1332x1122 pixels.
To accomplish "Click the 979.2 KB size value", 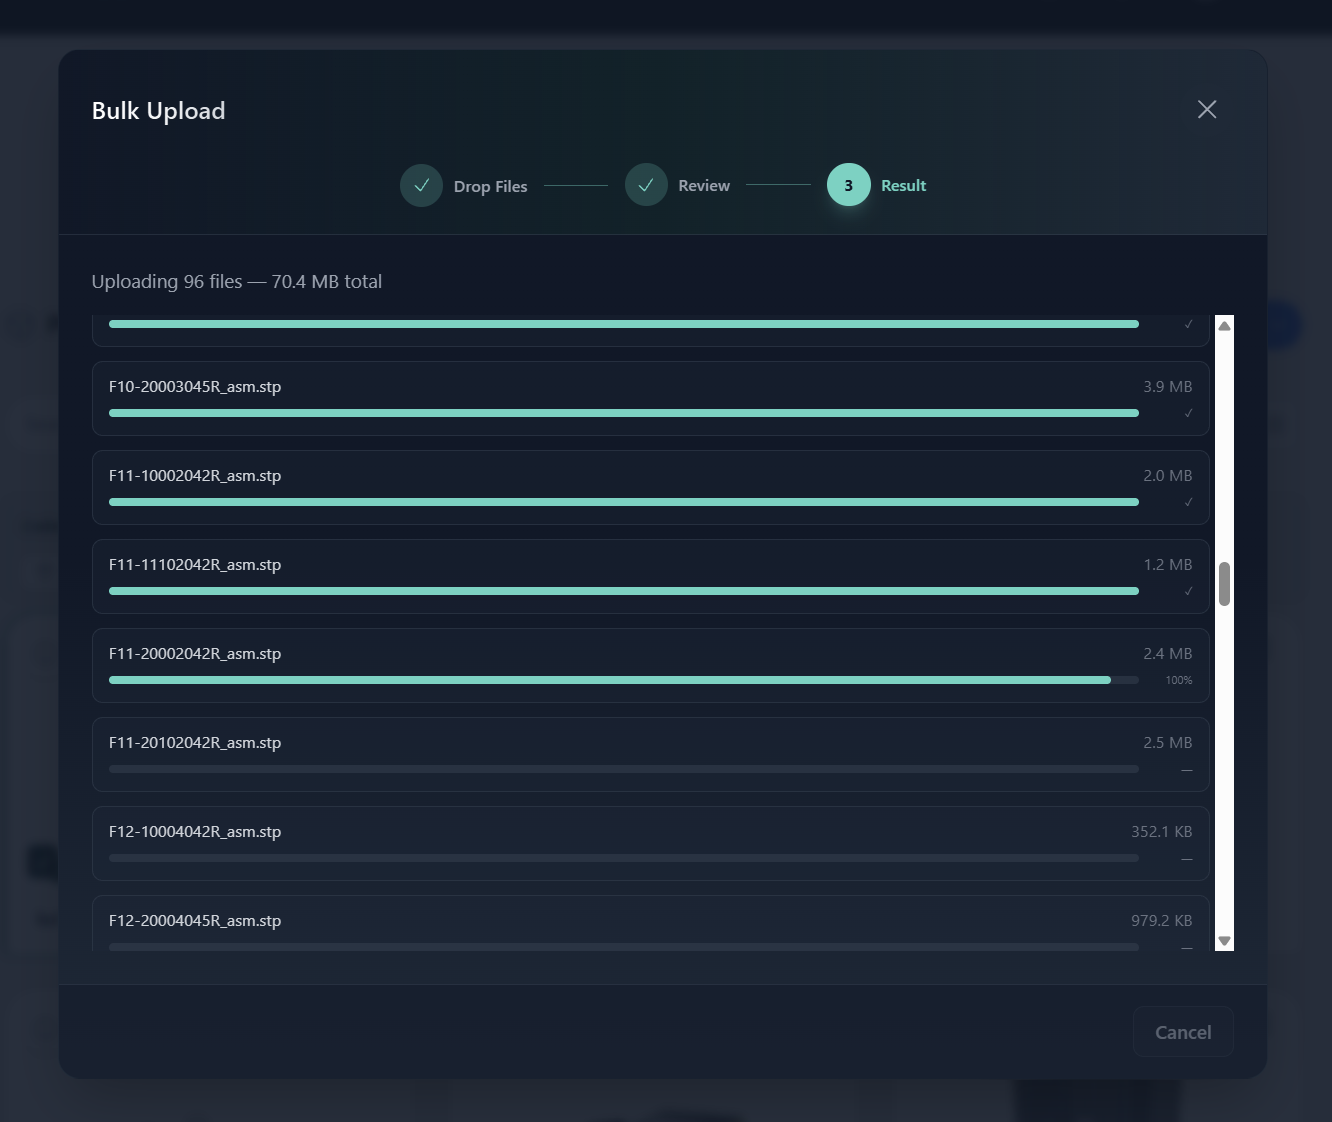I will pyautogui.click(x=1162, y=920).
